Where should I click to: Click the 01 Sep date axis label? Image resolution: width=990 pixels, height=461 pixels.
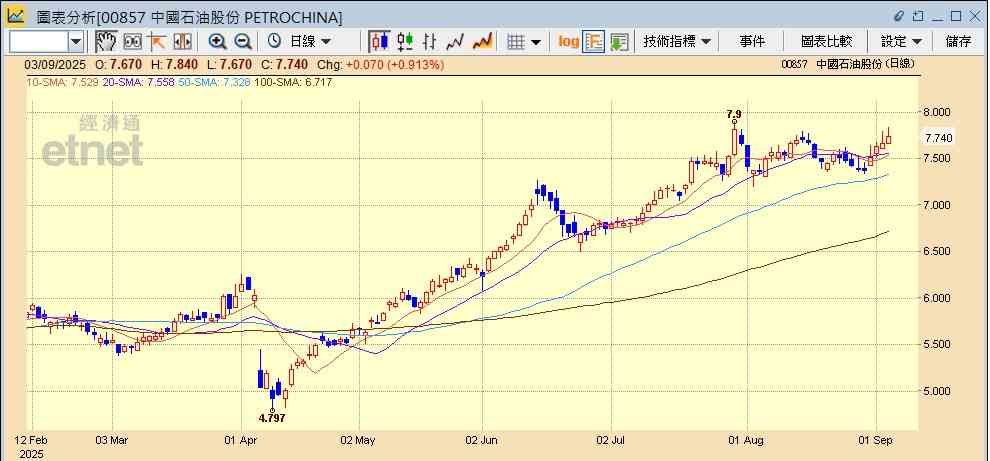877,440
